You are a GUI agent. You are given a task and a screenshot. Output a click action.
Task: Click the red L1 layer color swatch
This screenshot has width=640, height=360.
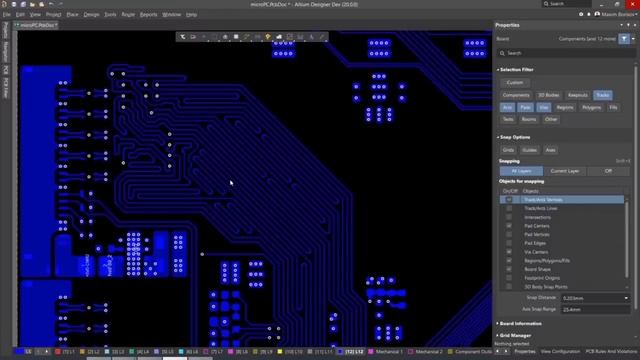coord(58,351)
